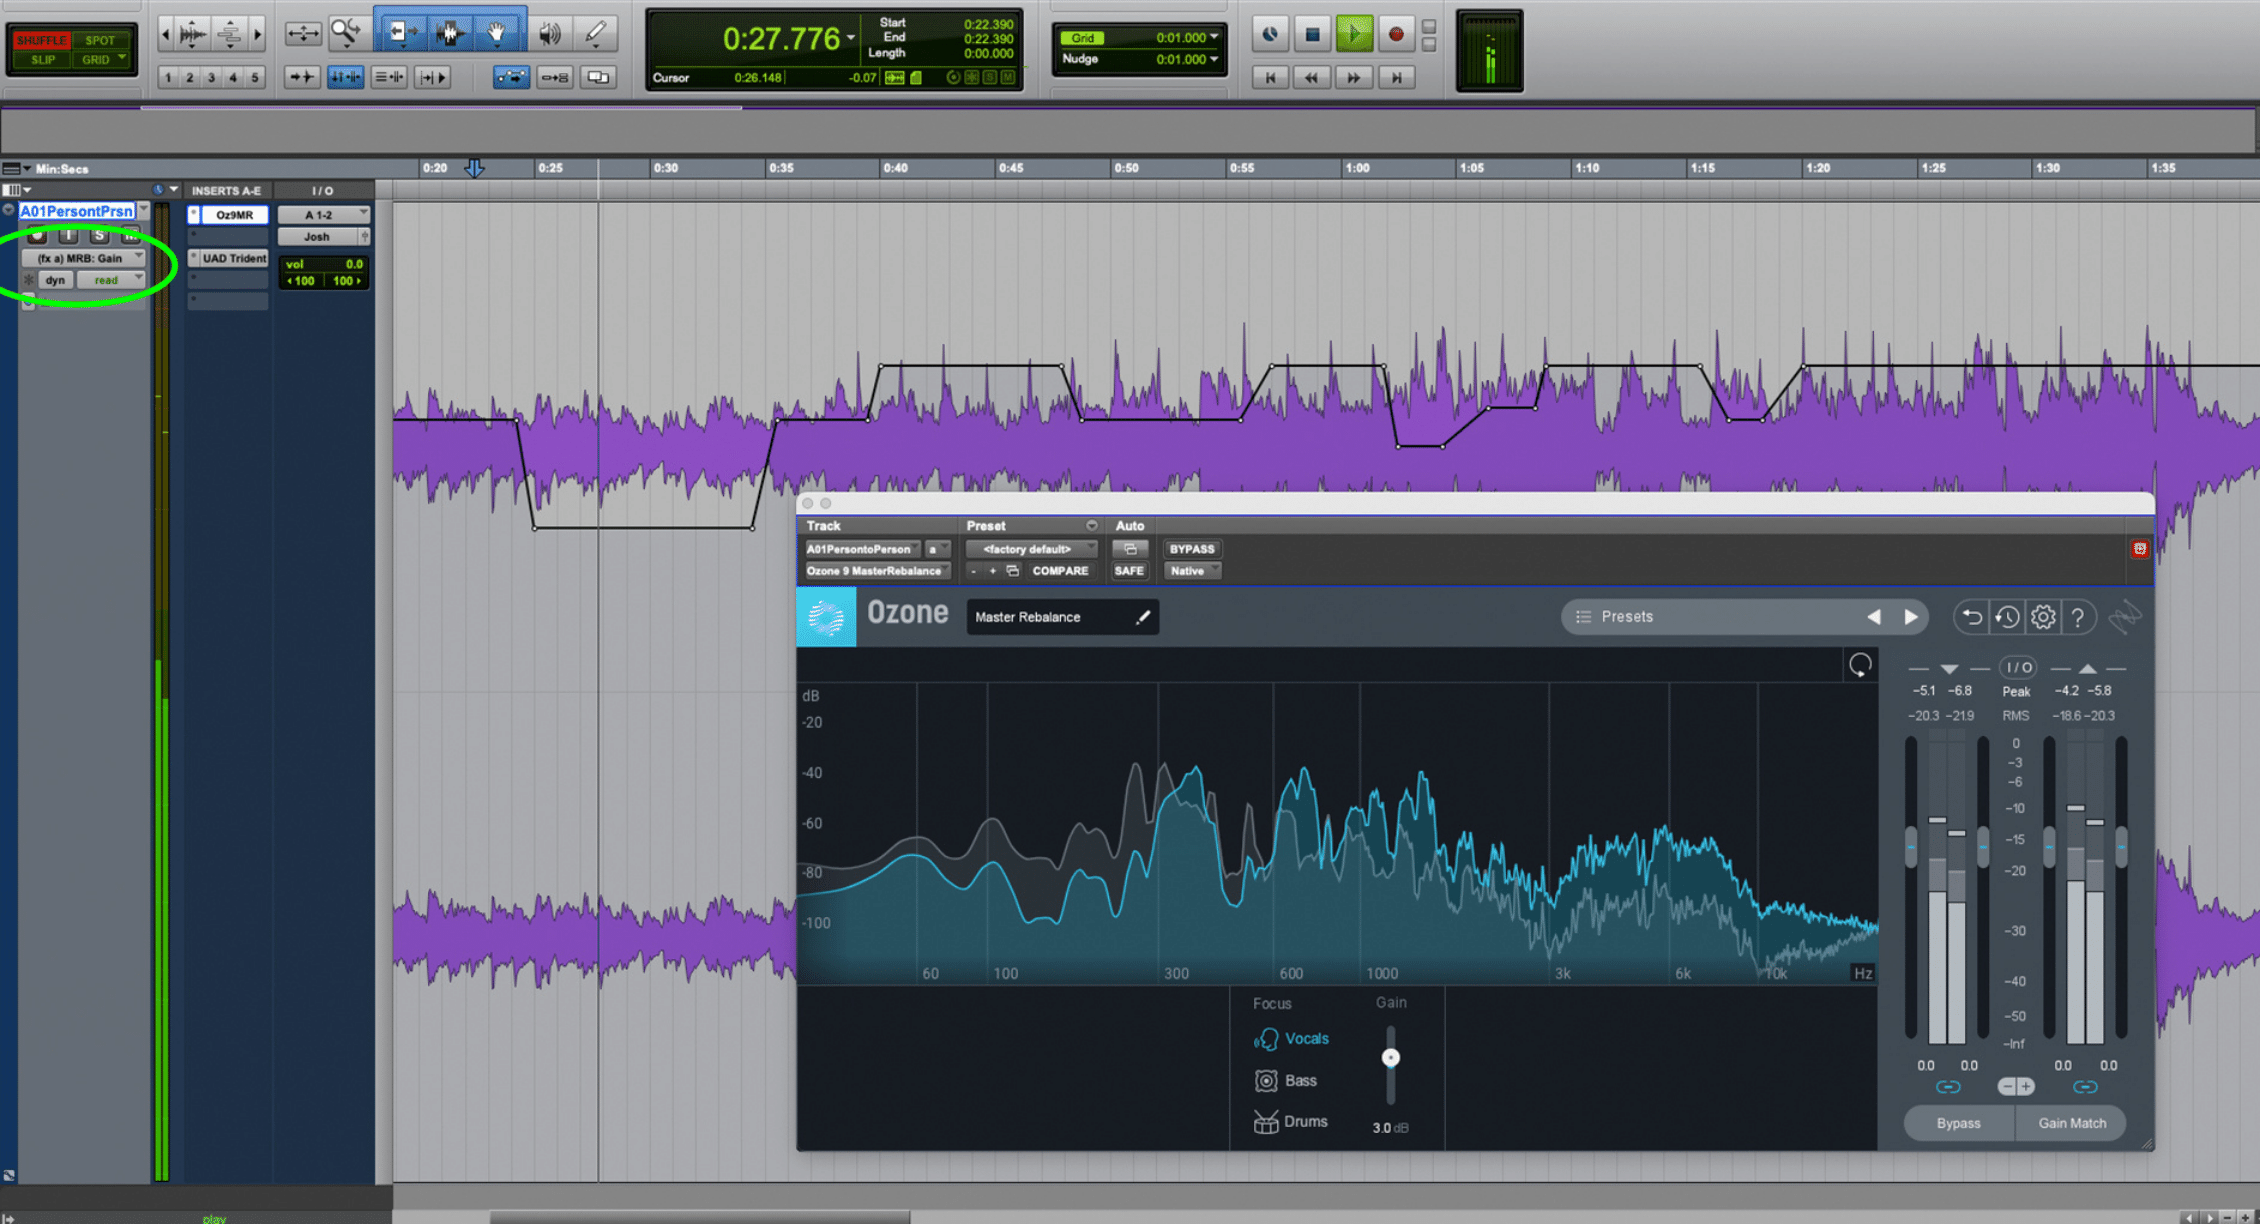Toggle Insertion Follows Playback icon
The image size is (2260, 1224).
pyautogui.click(x=431, y=77)
